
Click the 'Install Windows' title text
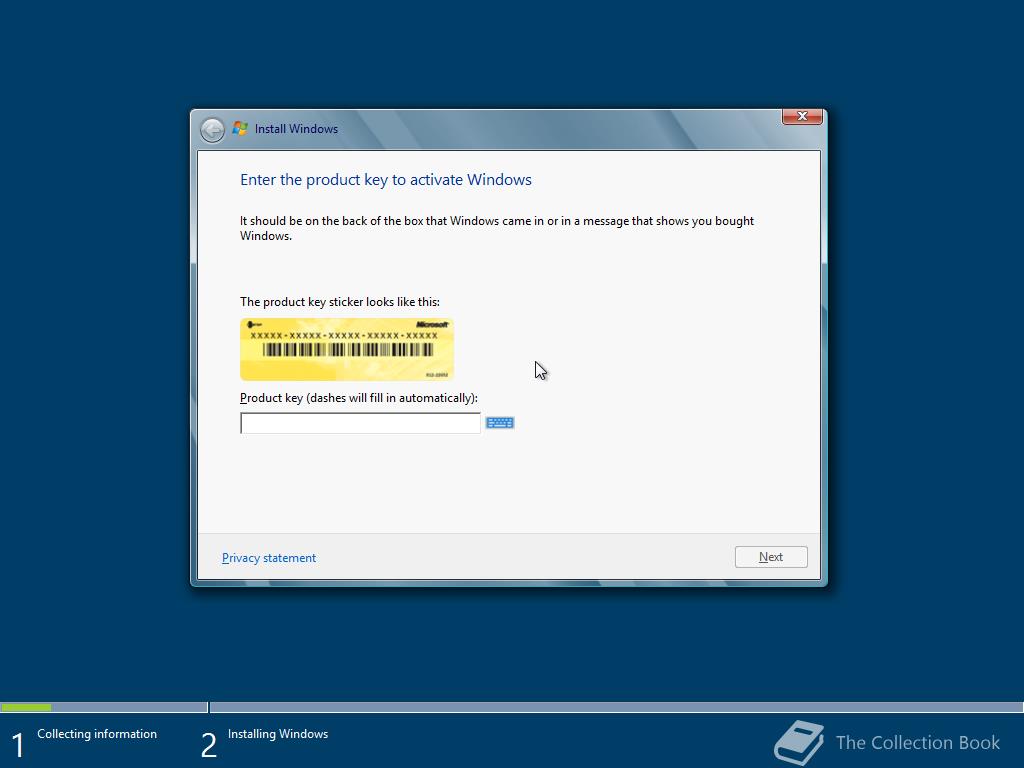[x=296, y=129]
